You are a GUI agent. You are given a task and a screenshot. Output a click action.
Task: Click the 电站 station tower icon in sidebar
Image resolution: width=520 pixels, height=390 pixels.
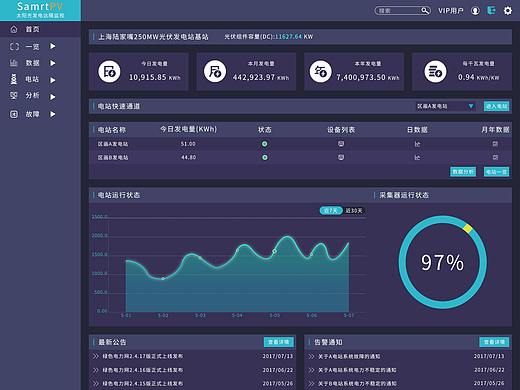(x=14, y=79)
